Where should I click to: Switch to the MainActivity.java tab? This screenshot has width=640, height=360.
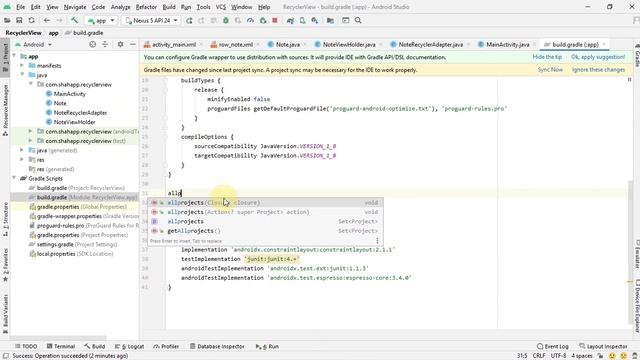tap(507, 44)
